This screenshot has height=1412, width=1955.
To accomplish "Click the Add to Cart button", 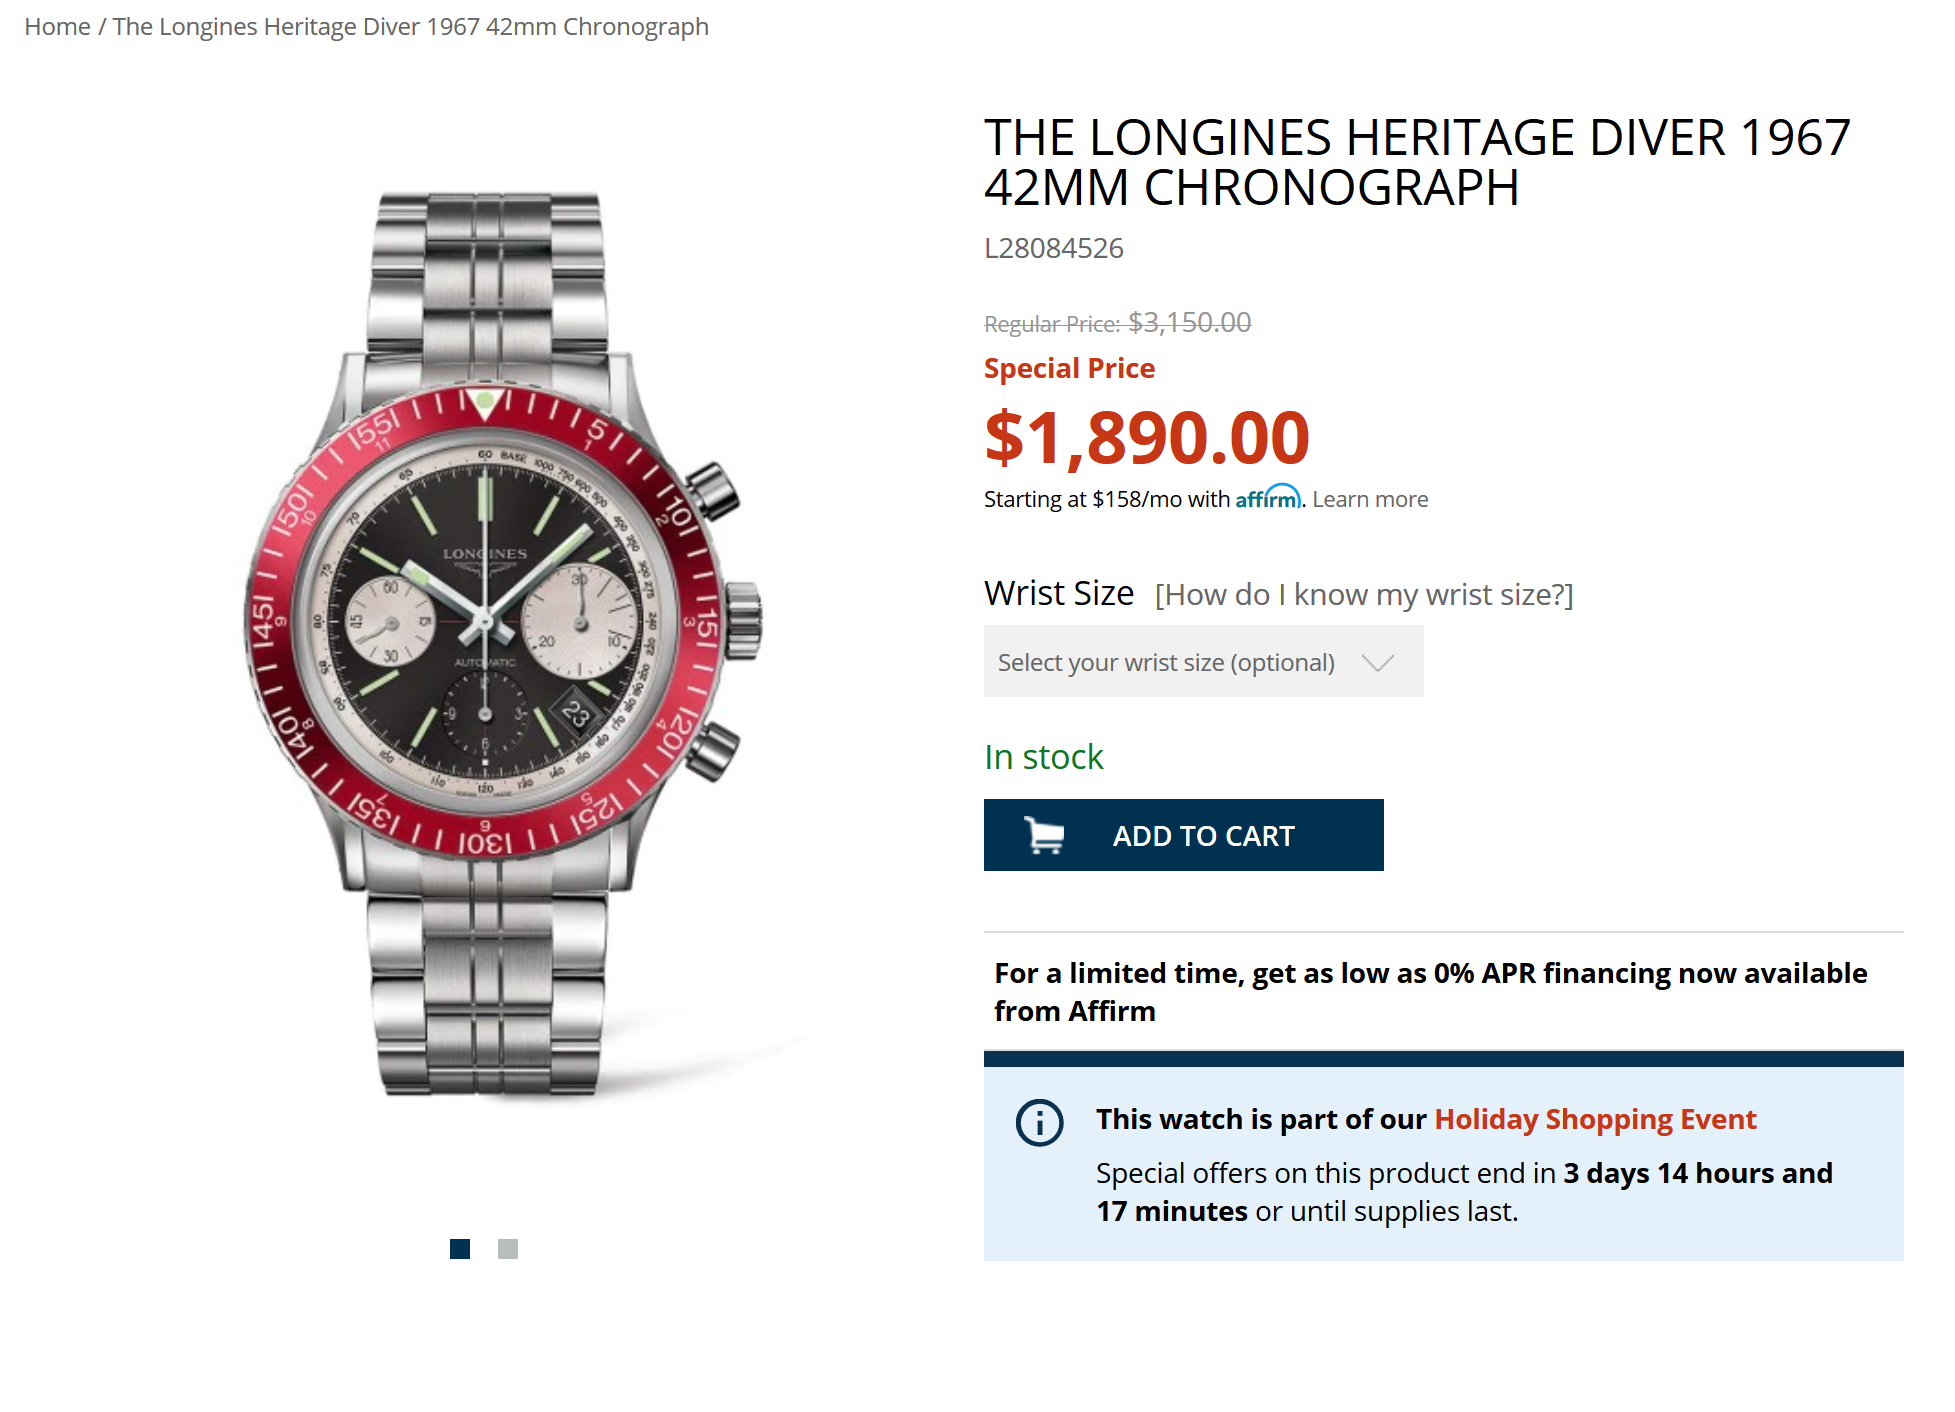I will [1183, 835].
